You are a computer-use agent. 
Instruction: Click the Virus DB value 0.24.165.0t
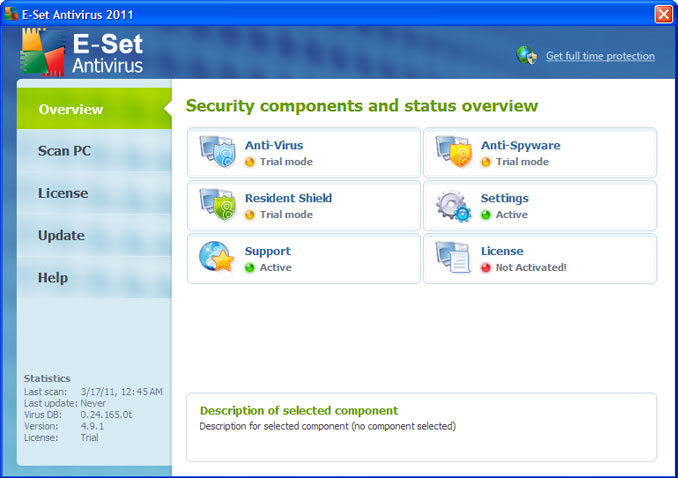(x=106, y=415)
